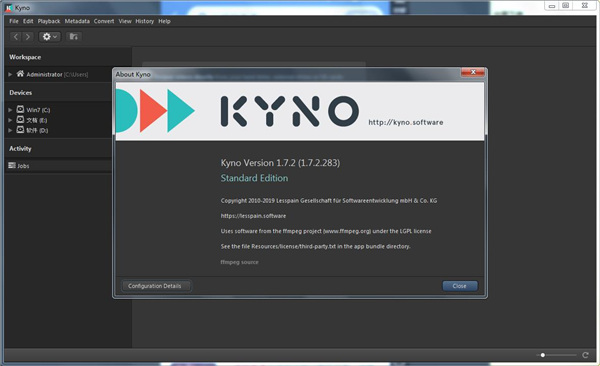Click the drive icon for Win7 (C:)

[x=20, y=109]
